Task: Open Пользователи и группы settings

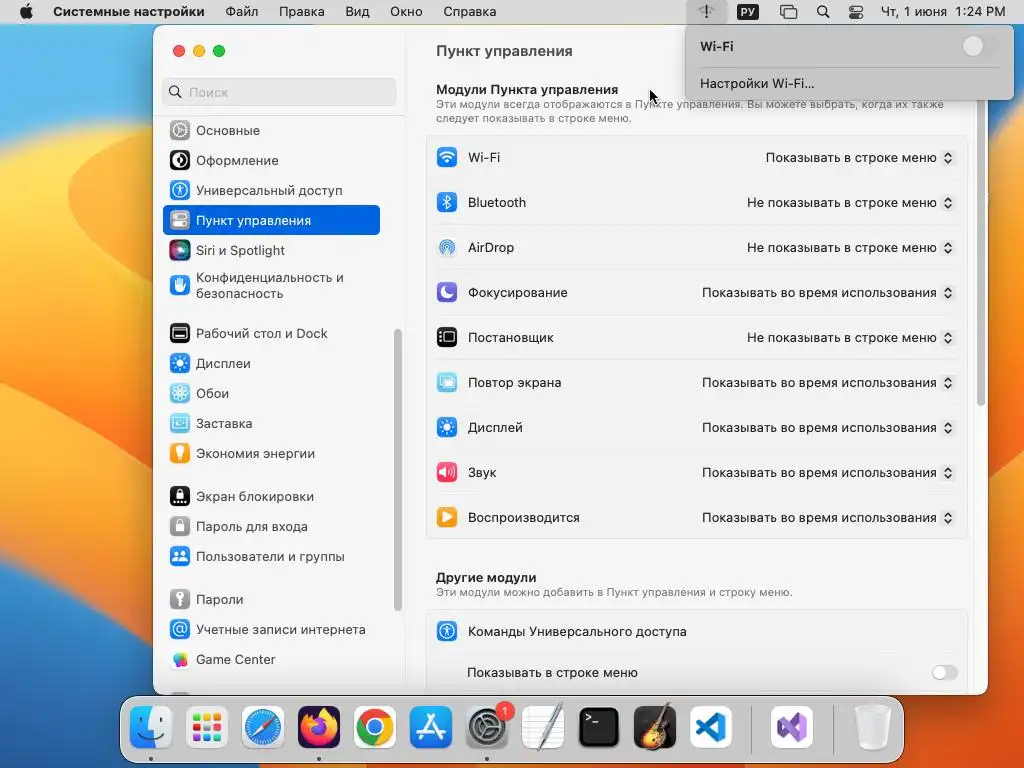Action: click(x=271, y=556)
